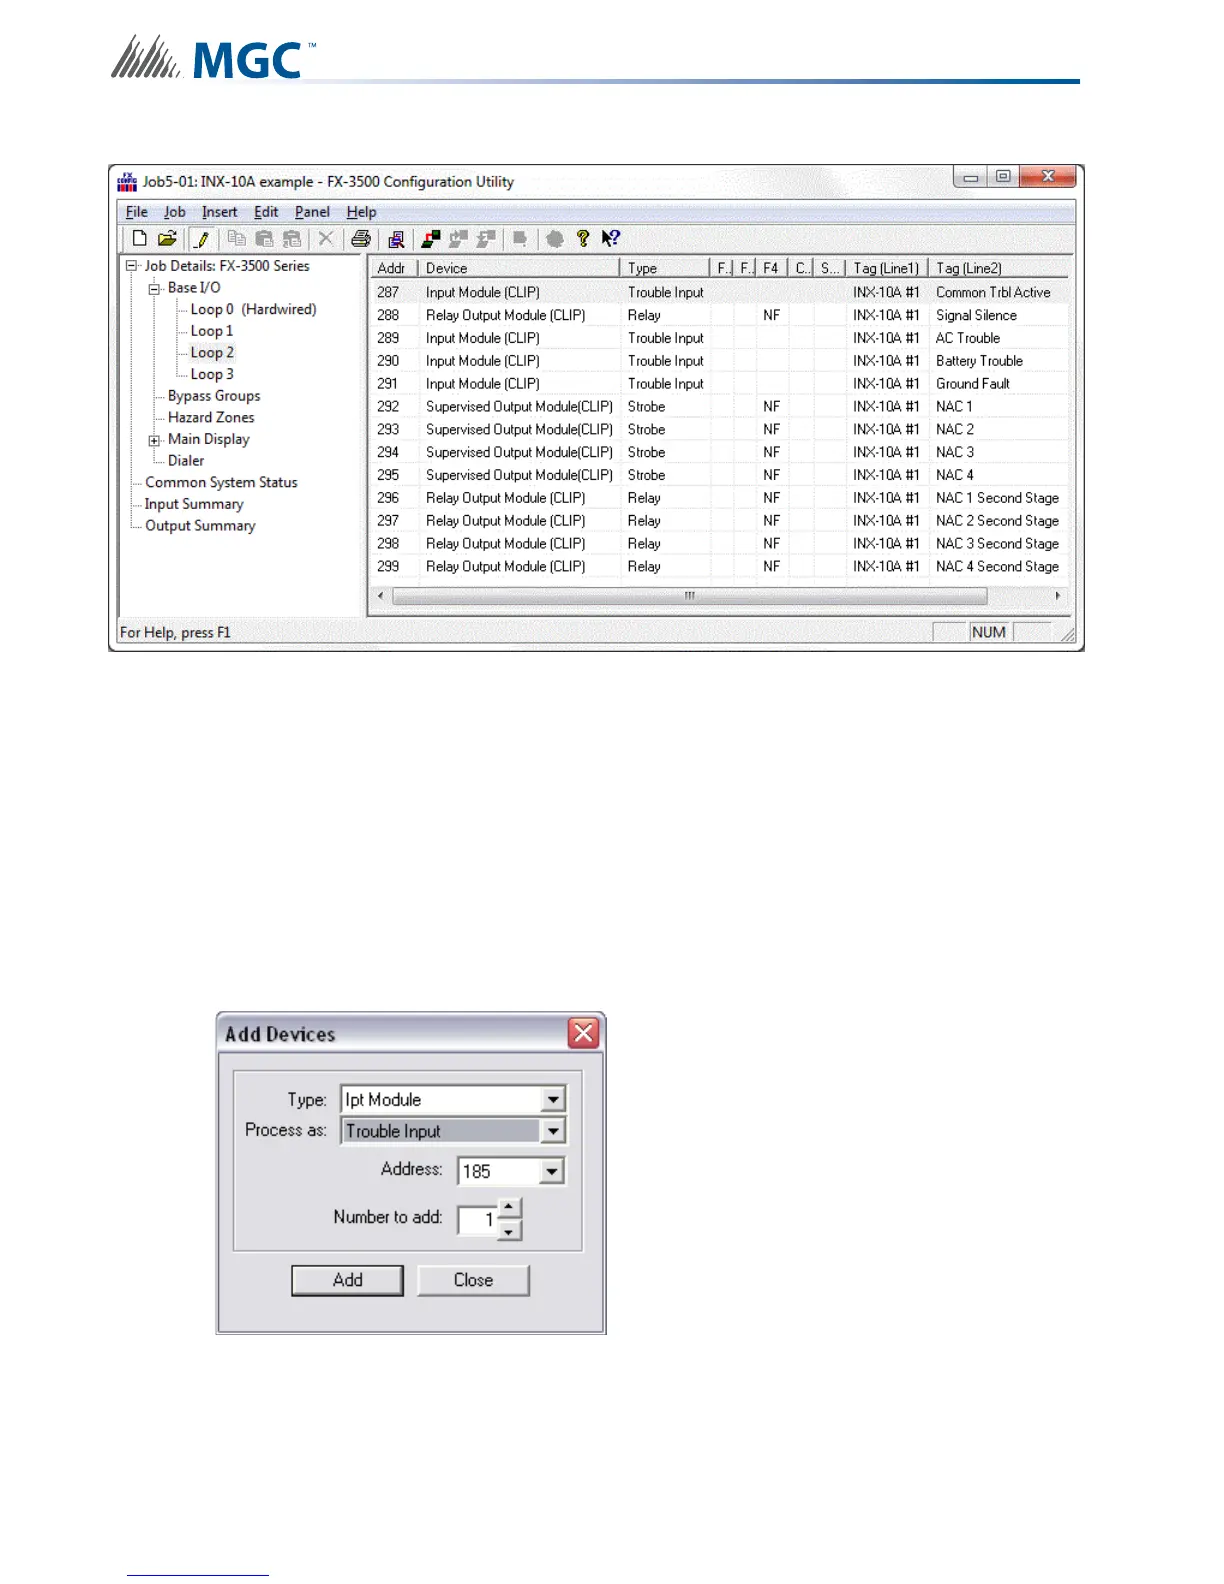Open the File menu
1224x1584 pixels.
(x=136, y=212)
